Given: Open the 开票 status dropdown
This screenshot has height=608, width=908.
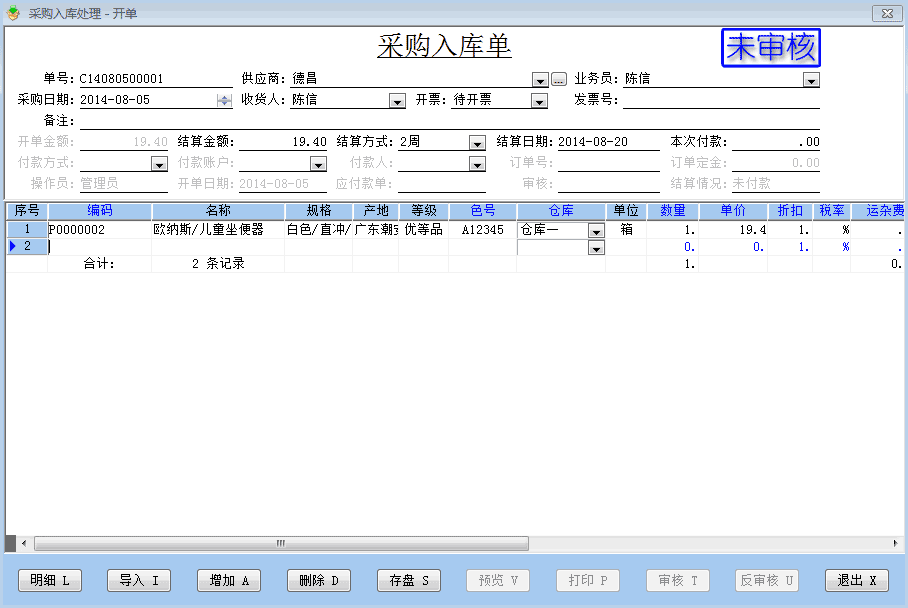Looking at the screenshot, I should (x=539, y=101).
